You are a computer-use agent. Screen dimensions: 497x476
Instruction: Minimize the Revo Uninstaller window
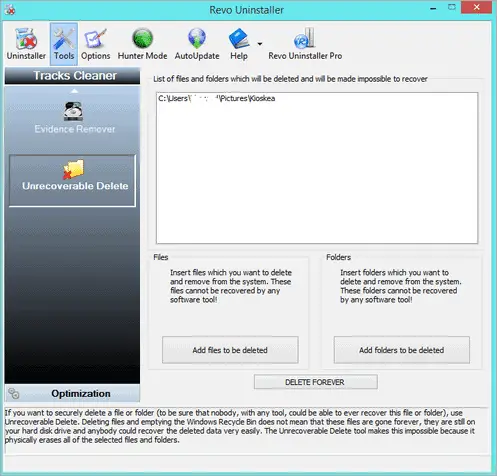click(x=433, y=8)
